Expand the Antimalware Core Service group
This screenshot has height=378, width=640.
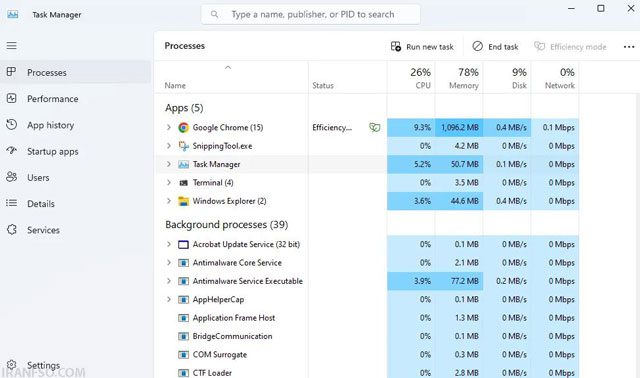(169, 262)
